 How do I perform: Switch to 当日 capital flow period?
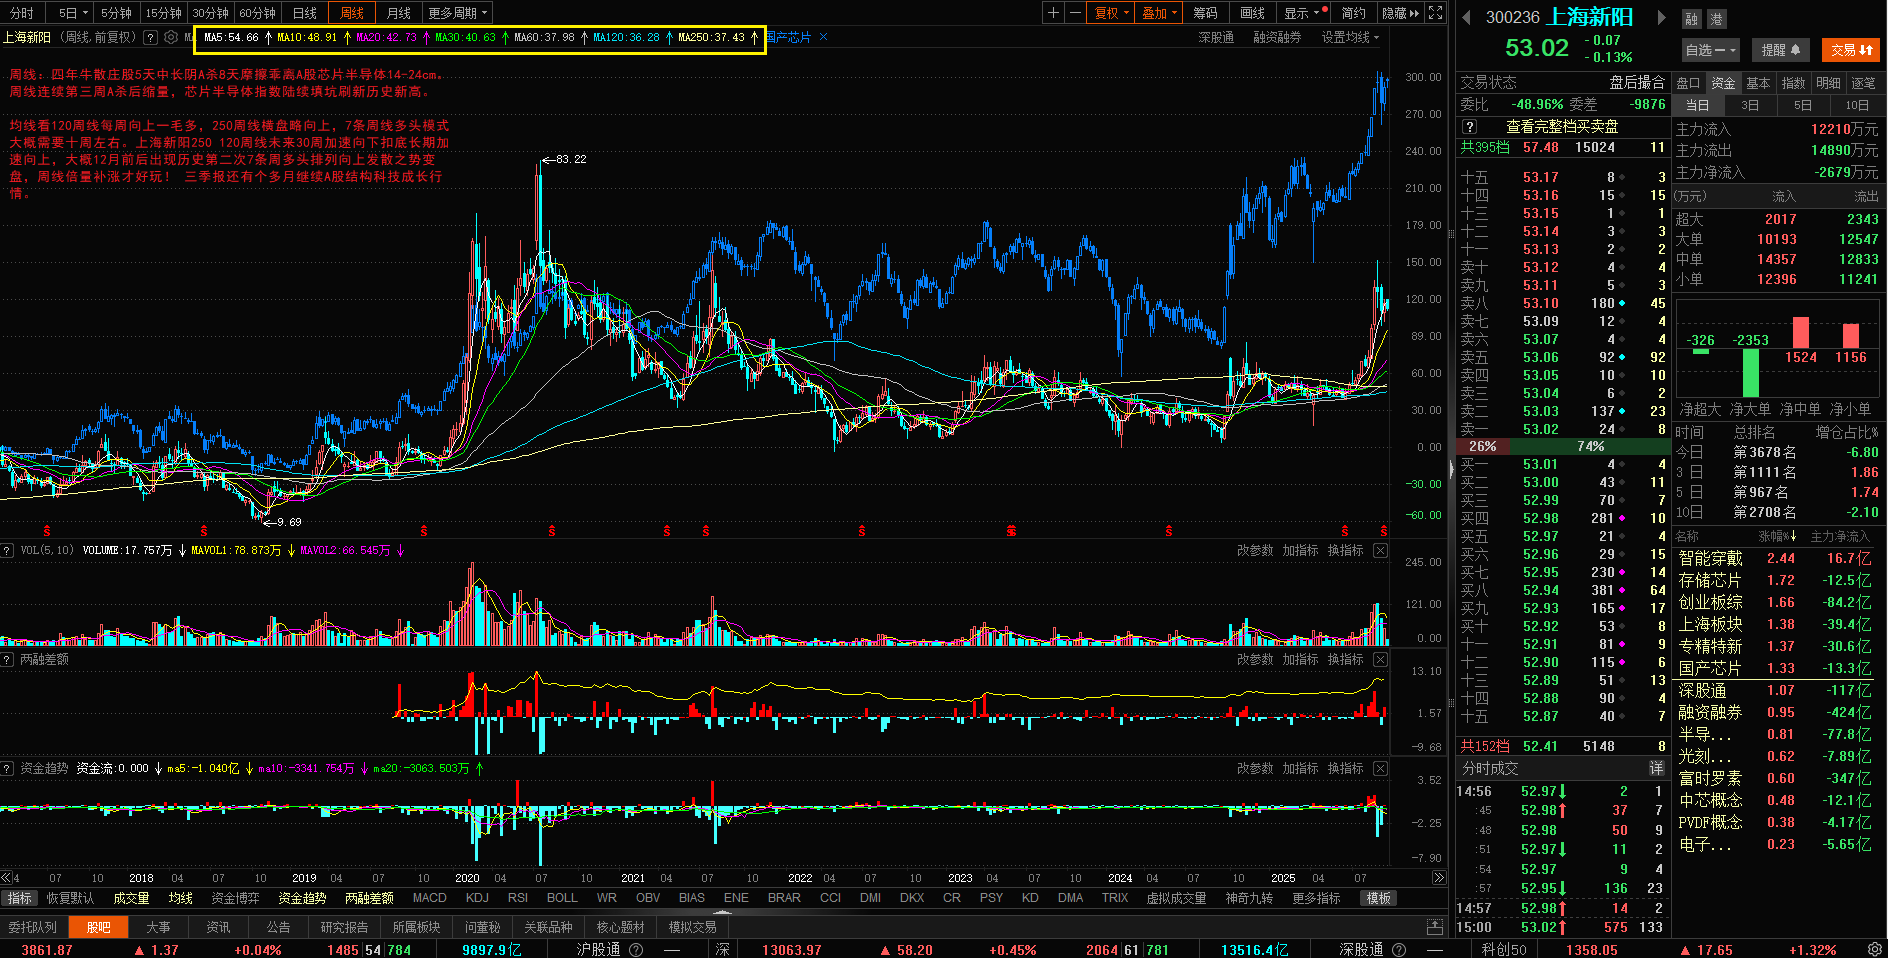click(x=1698, y=105)
